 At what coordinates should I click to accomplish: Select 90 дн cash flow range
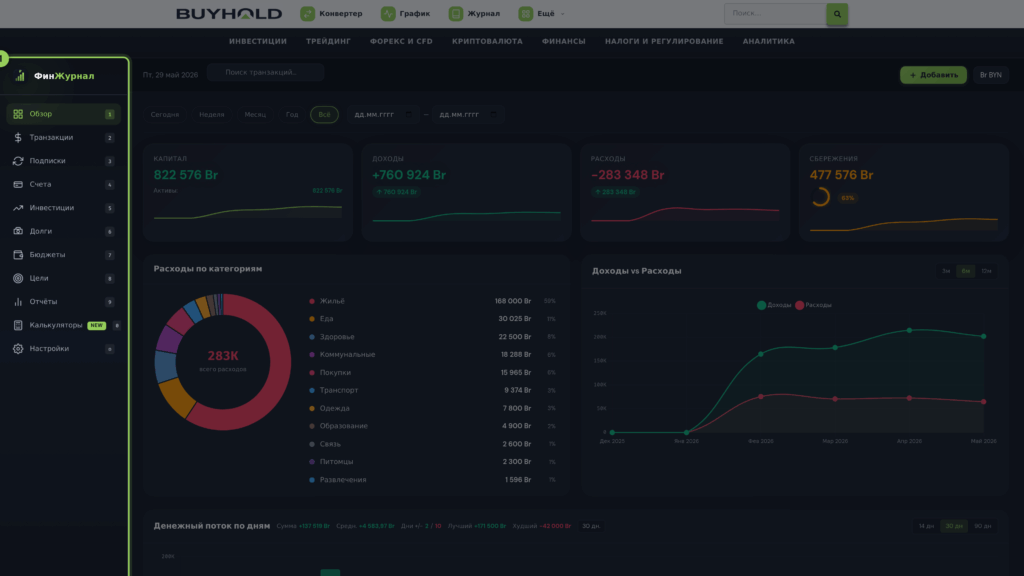click(982, 526)
